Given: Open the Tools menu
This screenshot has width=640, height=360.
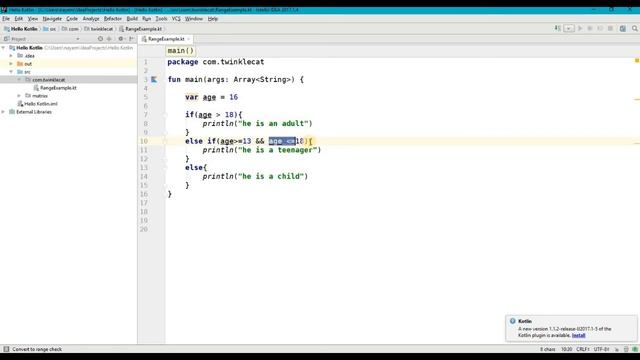Looking at the screenshot, I should 161,19.
